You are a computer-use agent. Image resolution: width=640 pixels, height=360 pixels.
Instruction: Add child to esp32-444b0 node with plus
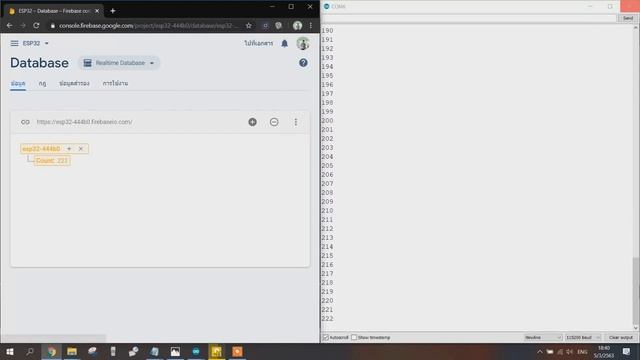pyautogui.click(x=69, y=149)
